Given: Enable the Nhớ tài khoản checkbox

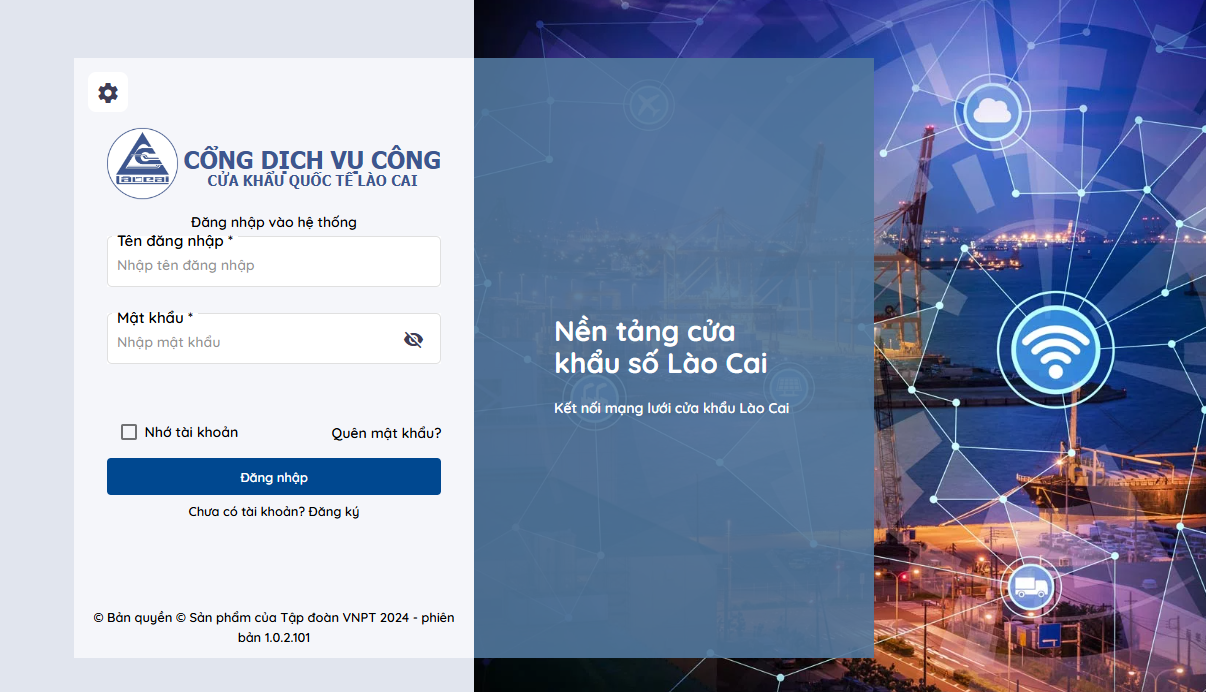Looking at the screenshot, I should 129,432.
